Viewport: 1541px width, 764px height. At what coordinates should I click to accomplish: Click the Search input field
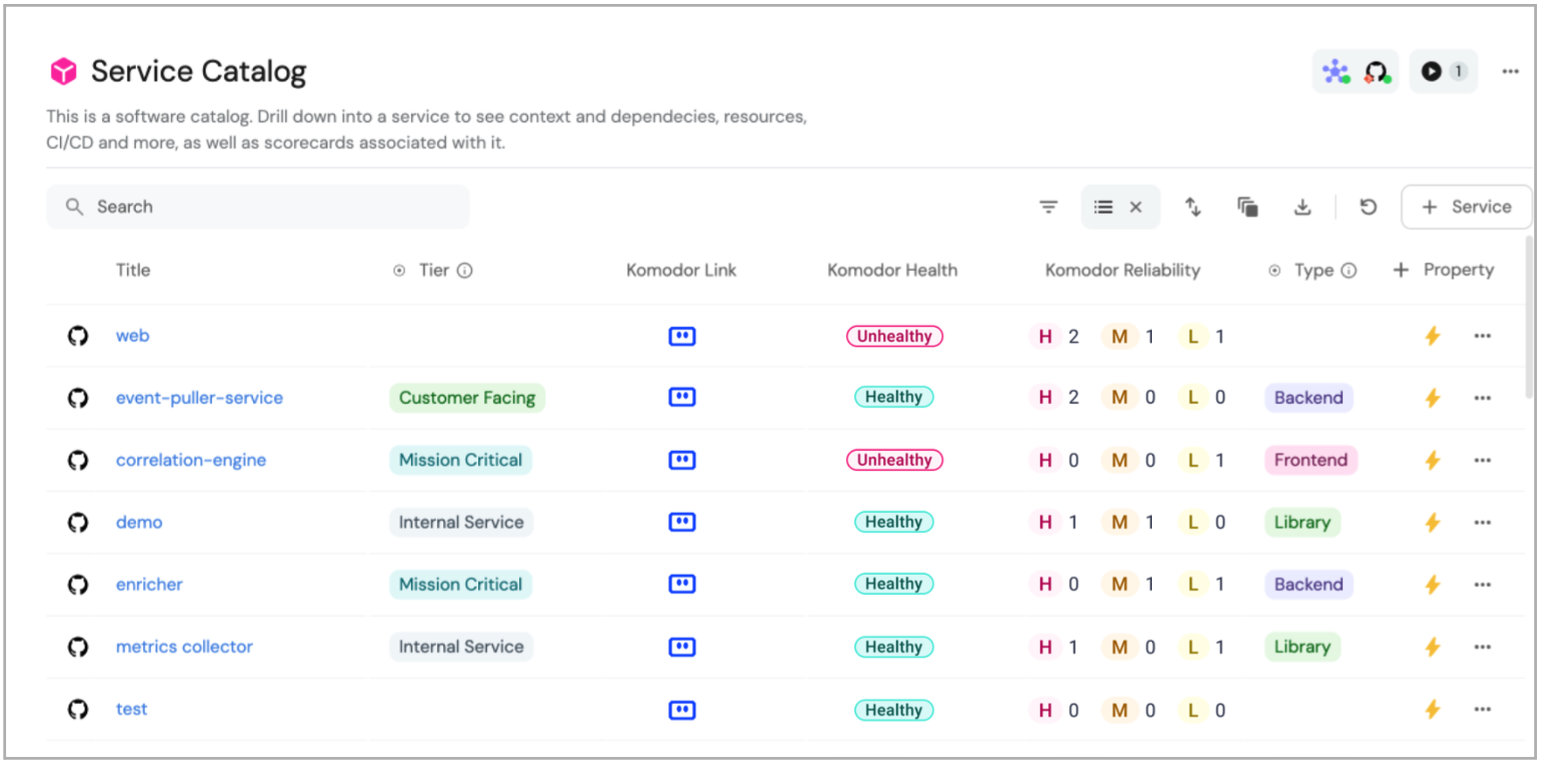tap(257, 207)
